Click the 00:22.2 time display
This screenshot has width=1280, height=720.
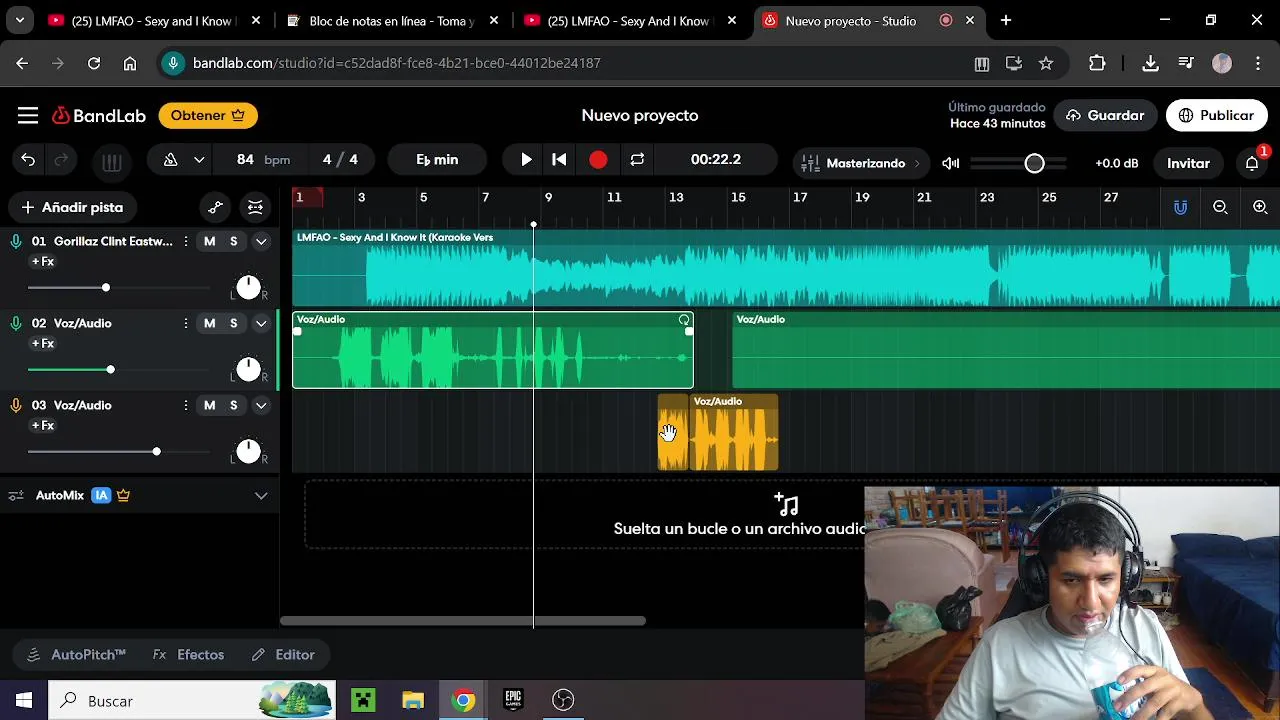click(x=716, y=160)
